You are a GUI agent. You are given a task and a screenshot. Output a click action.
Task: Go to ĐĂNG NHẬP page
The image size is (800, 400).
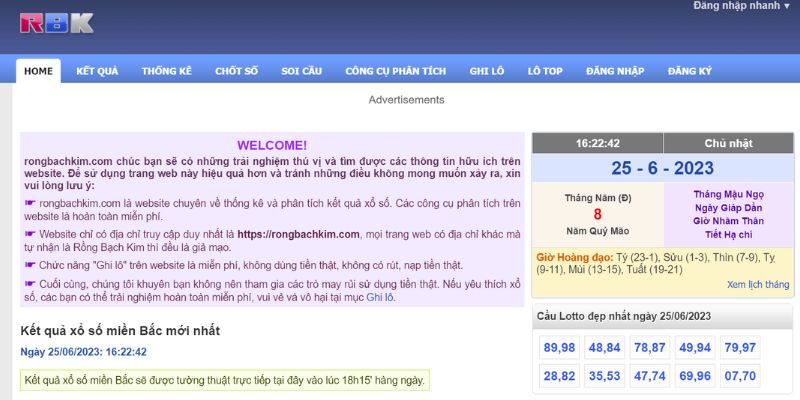[615, 71]
